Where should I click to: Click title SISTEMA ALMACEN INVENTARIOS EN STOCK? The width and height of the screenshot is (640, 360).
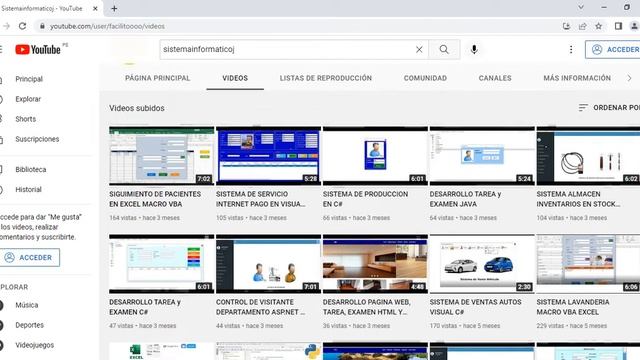click(578, 199)
